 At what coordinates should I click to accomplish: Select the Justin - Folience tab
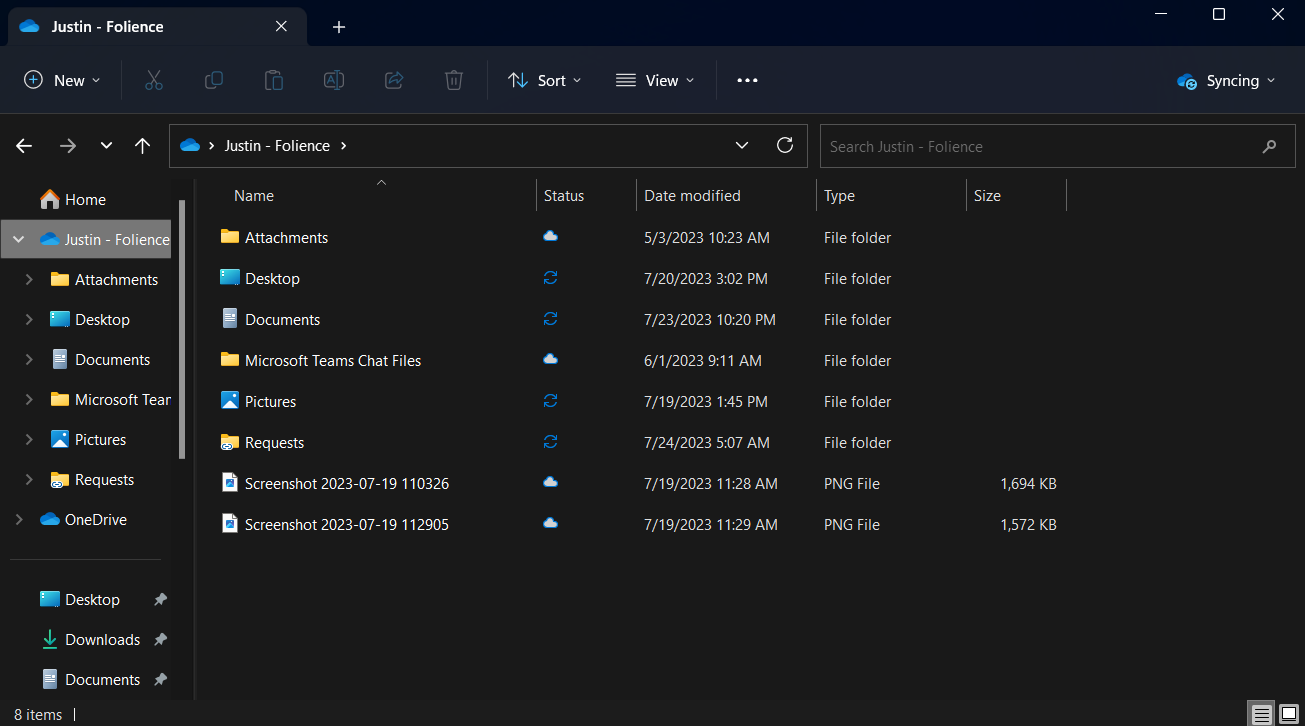pos(155,27)
